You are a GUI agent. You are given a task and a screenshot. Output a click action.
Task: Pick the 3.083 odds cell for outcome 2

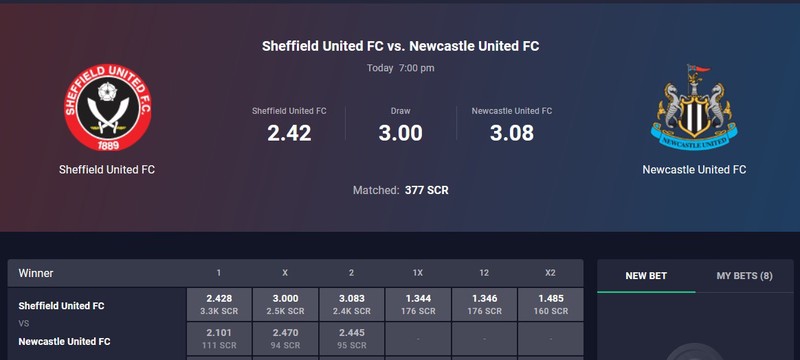[352, 304]
